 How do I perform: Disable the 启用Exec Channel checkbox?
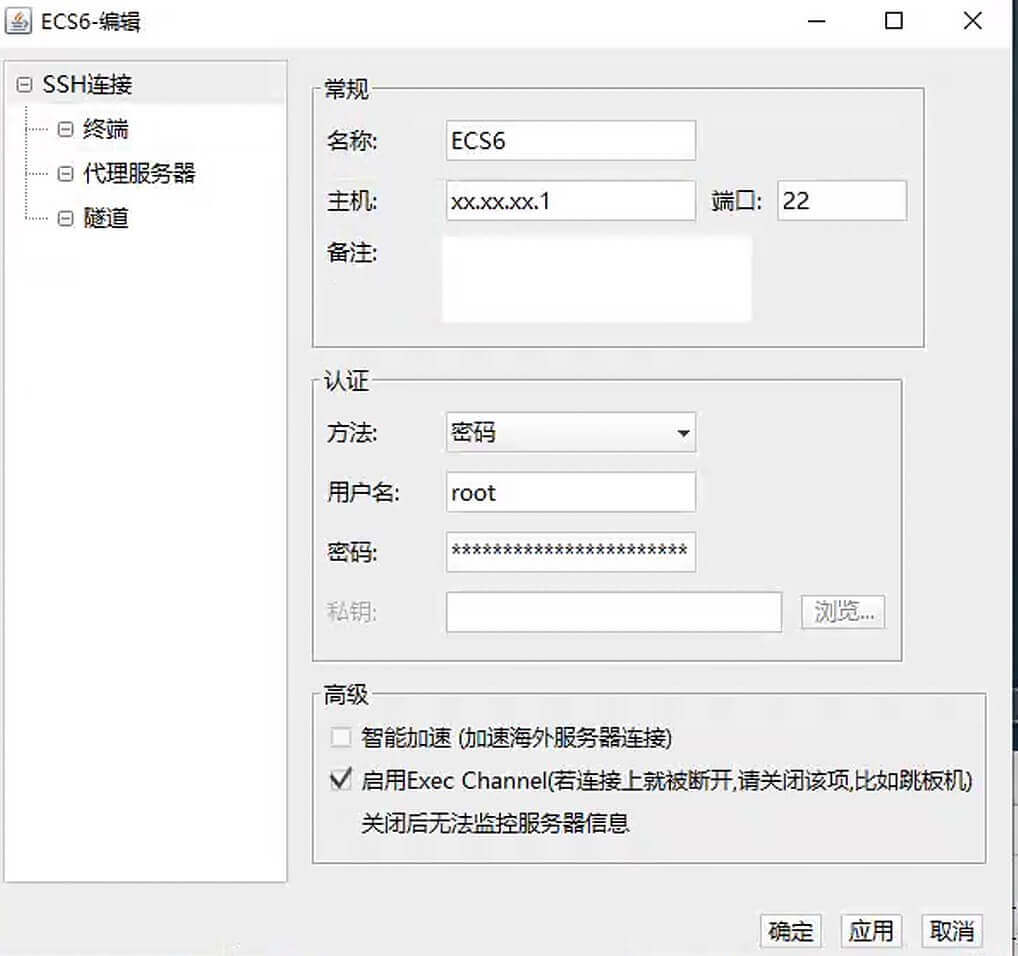pos(341,780)
